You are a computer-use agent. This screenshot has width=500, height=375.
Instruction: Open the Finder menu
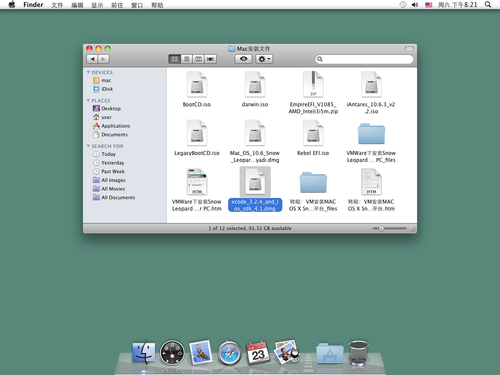pyautogui.click(x=33, y=5)
